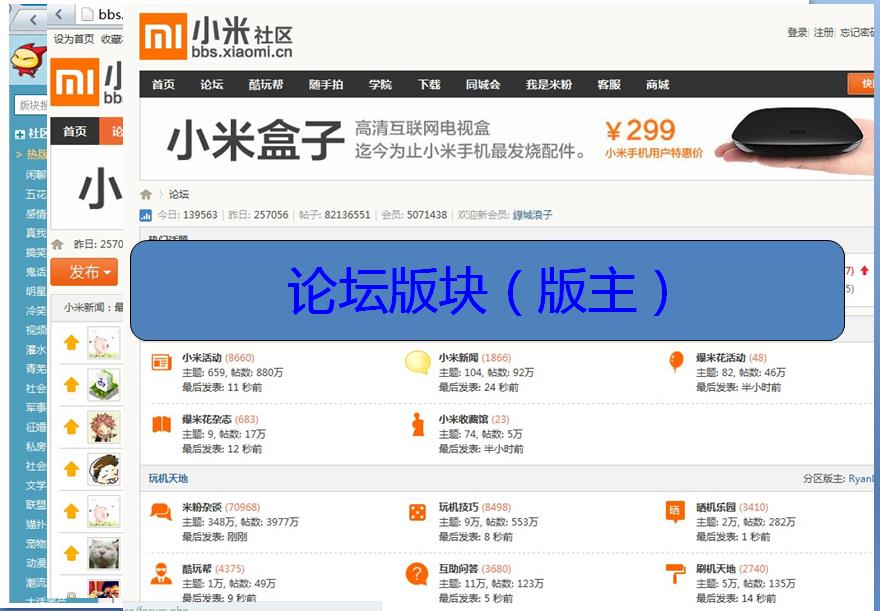
Task: Select 论坛 in the dark navigation bar
Action: tap(212, 85)
